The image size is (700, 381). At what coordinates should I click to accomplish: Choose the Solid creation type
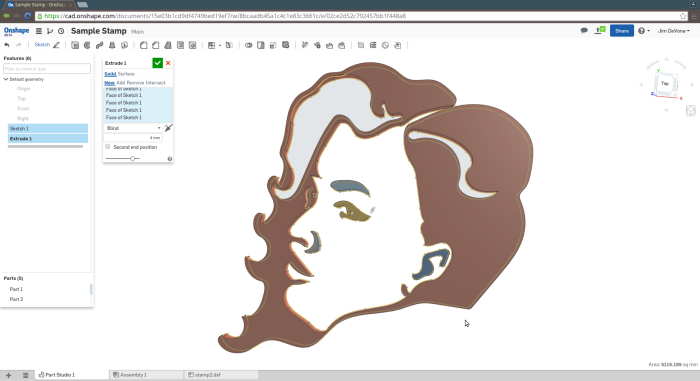[110, 74]
